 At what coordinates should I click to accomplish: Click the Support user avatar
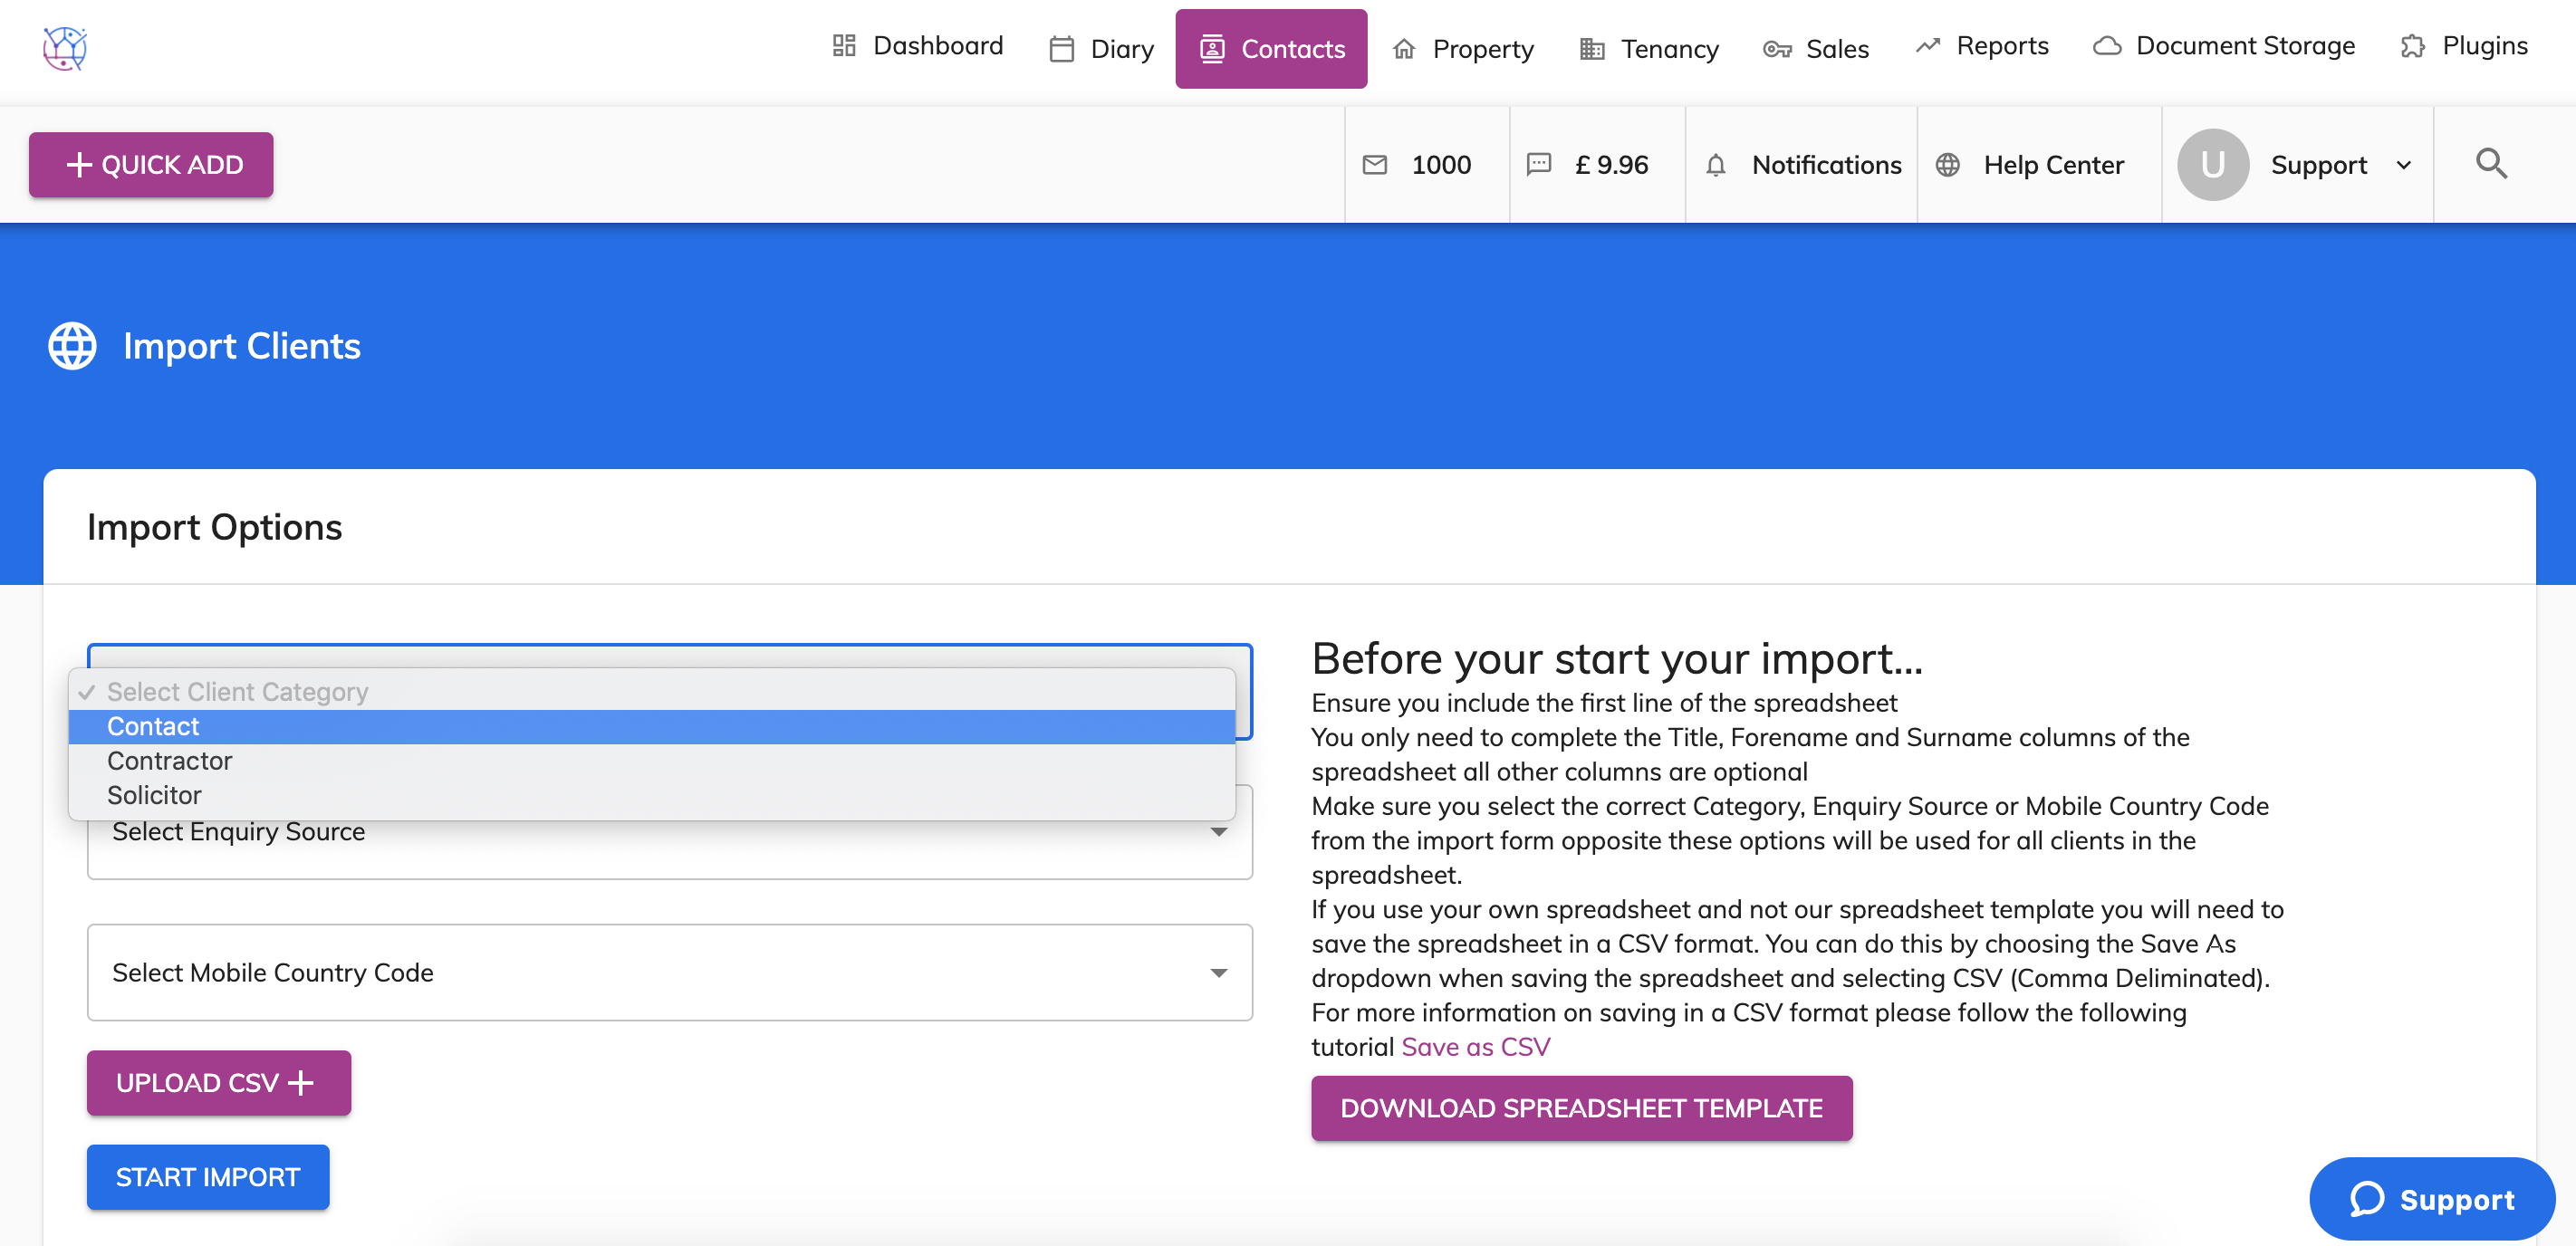tap(2212, 165)
